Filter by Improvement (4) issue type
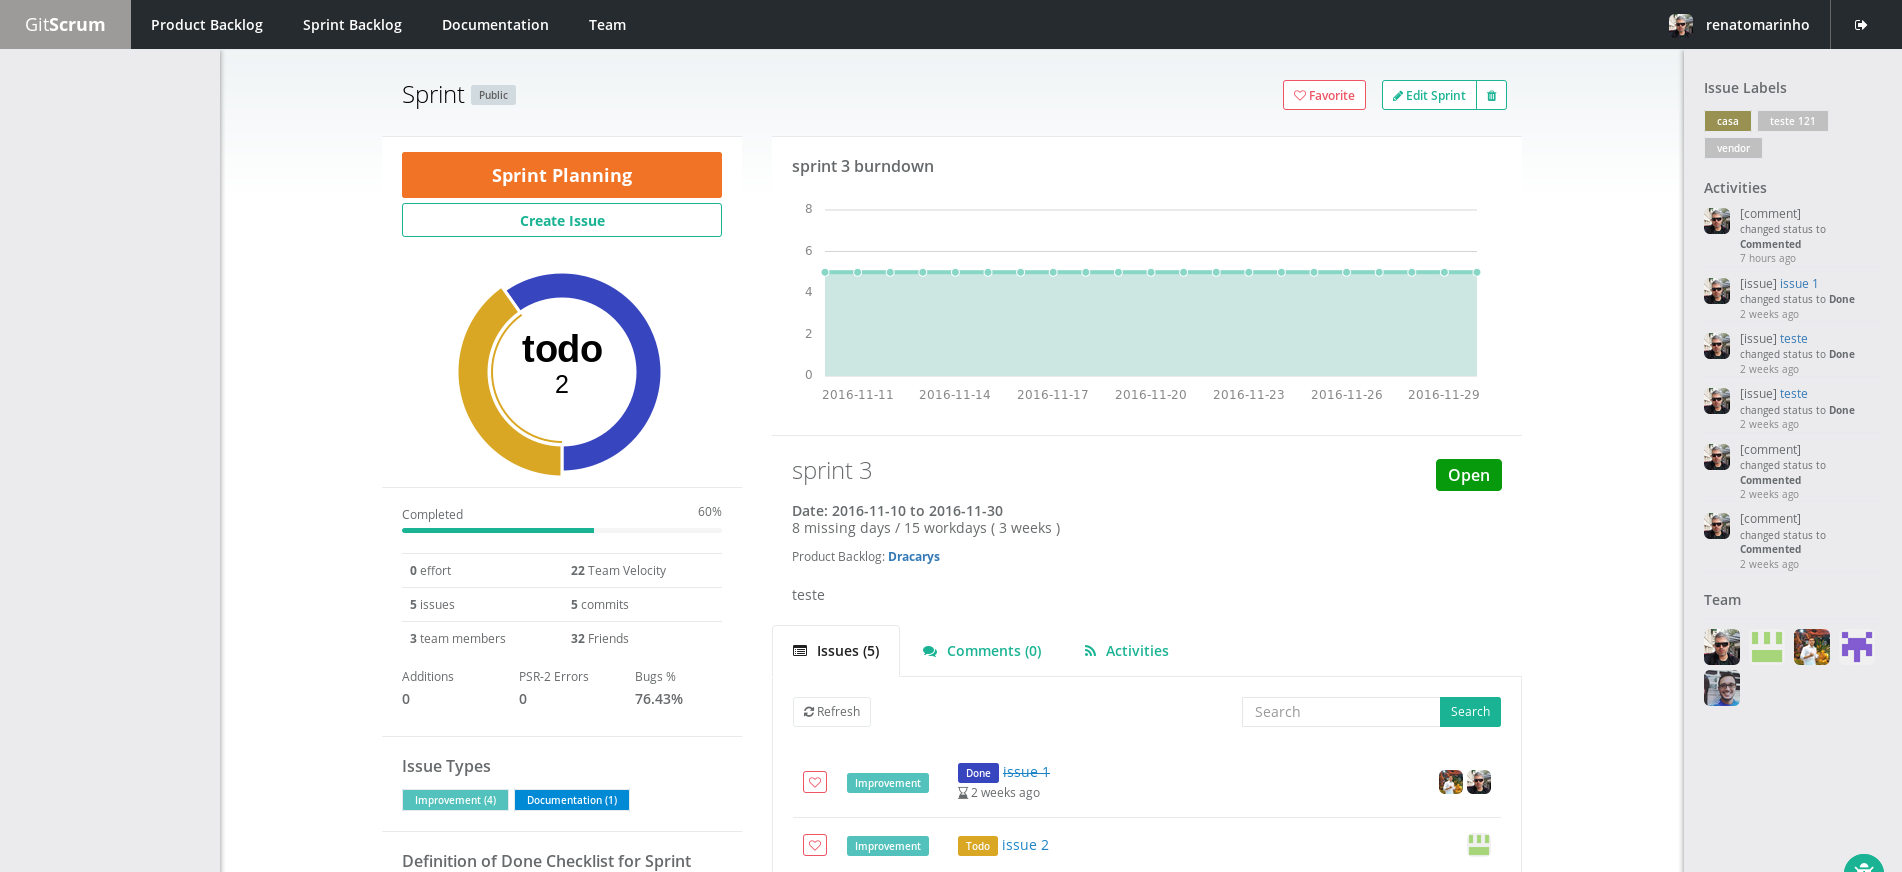Image resolution: width=1902 pixels, height=872 pixels. click(x=455, y=800)
